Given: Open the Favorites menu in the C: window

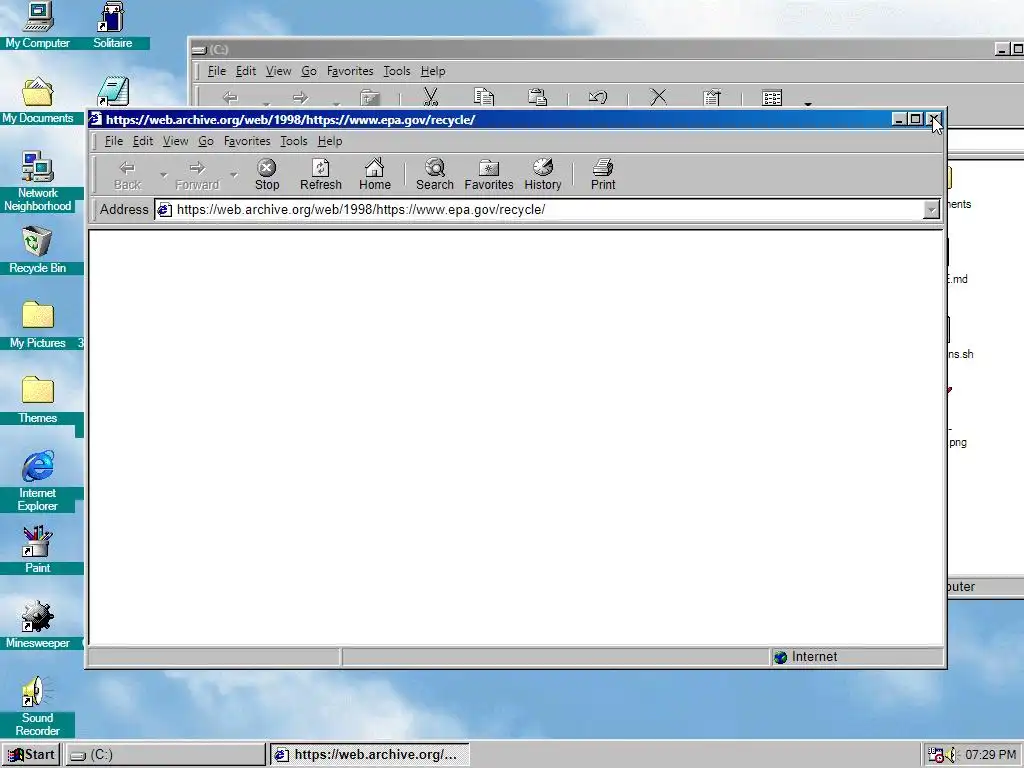Looking at the screenshot, I should [x=350, y=71].
